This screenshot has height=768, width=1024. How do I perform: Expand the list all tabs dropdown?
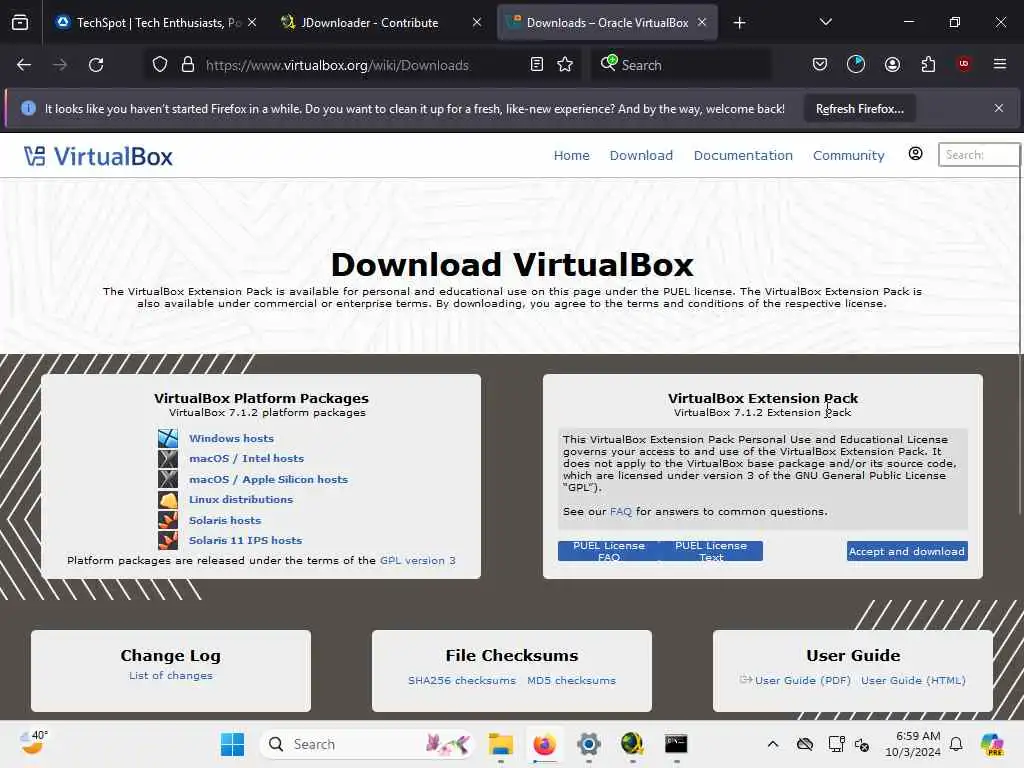pos(825,22)
